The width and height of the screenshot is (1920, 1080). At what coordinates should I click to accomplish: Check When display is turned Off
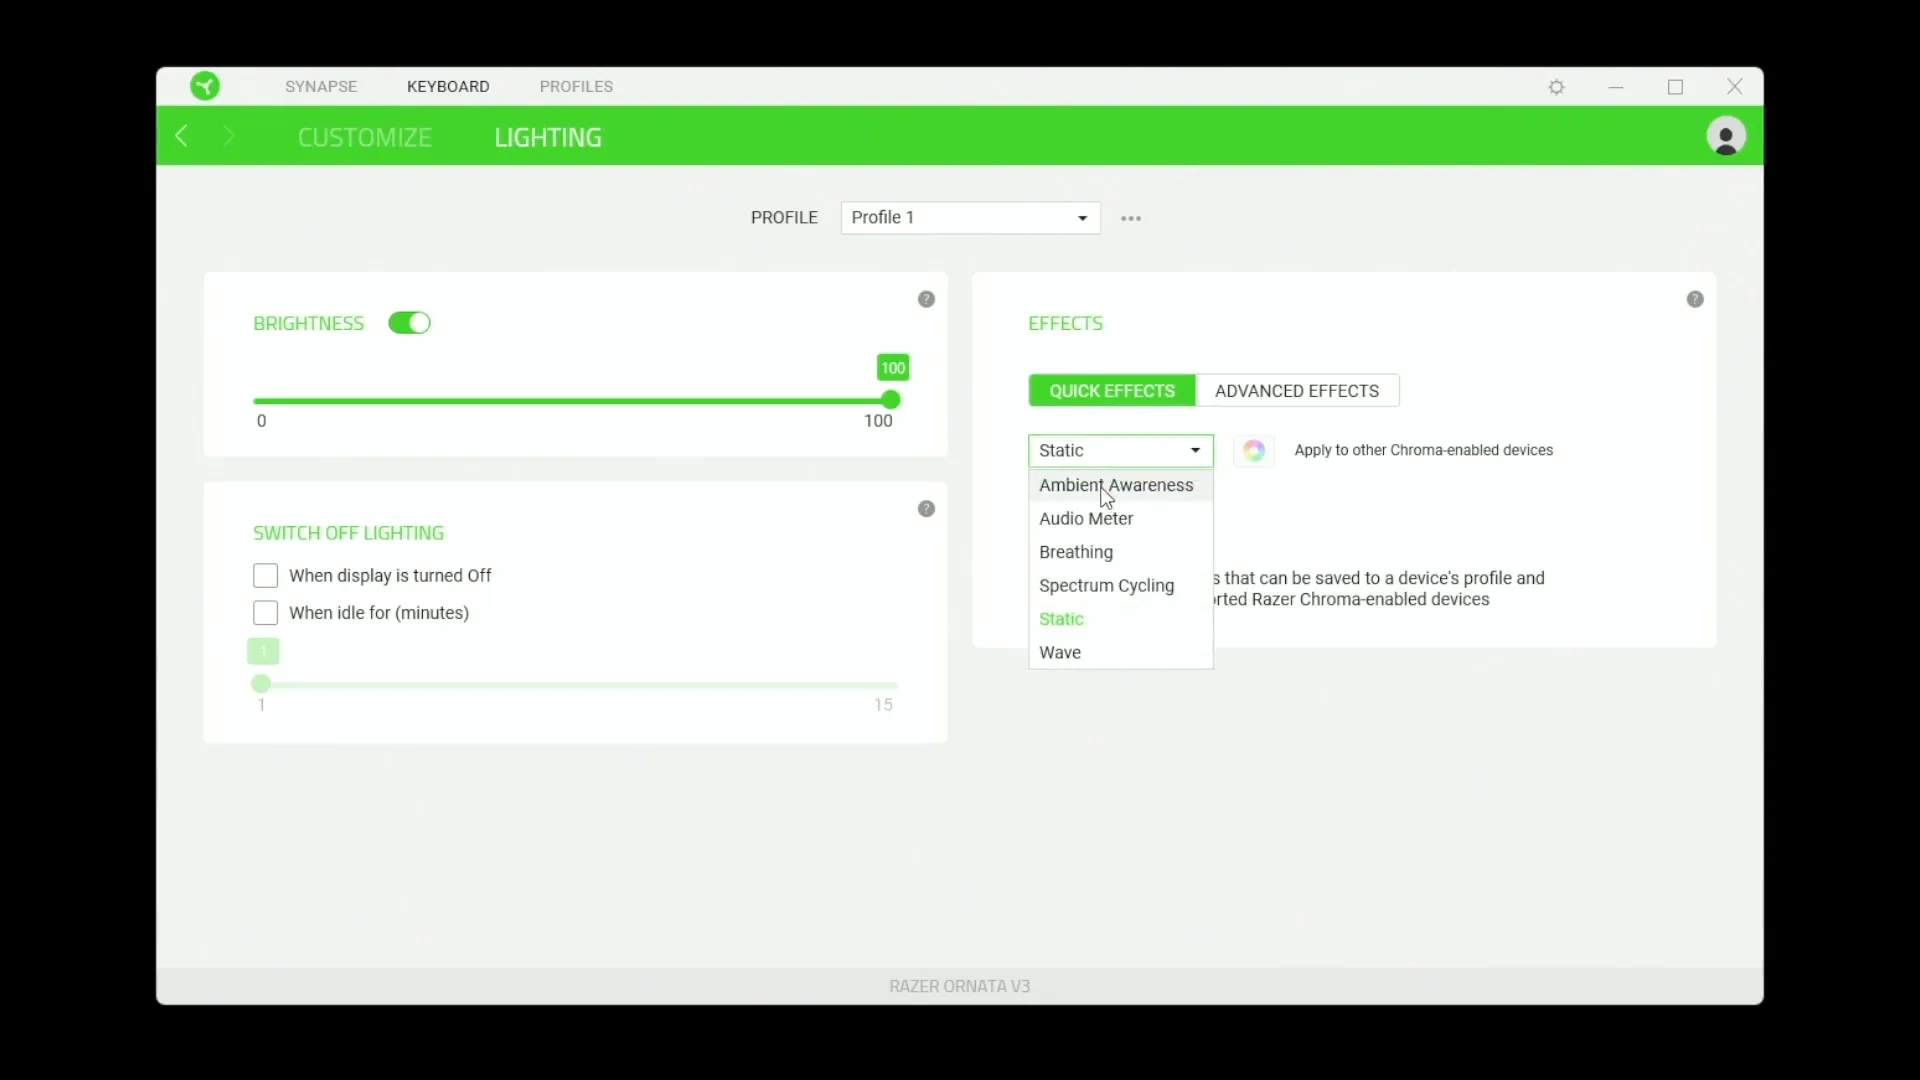click(265, 576)
